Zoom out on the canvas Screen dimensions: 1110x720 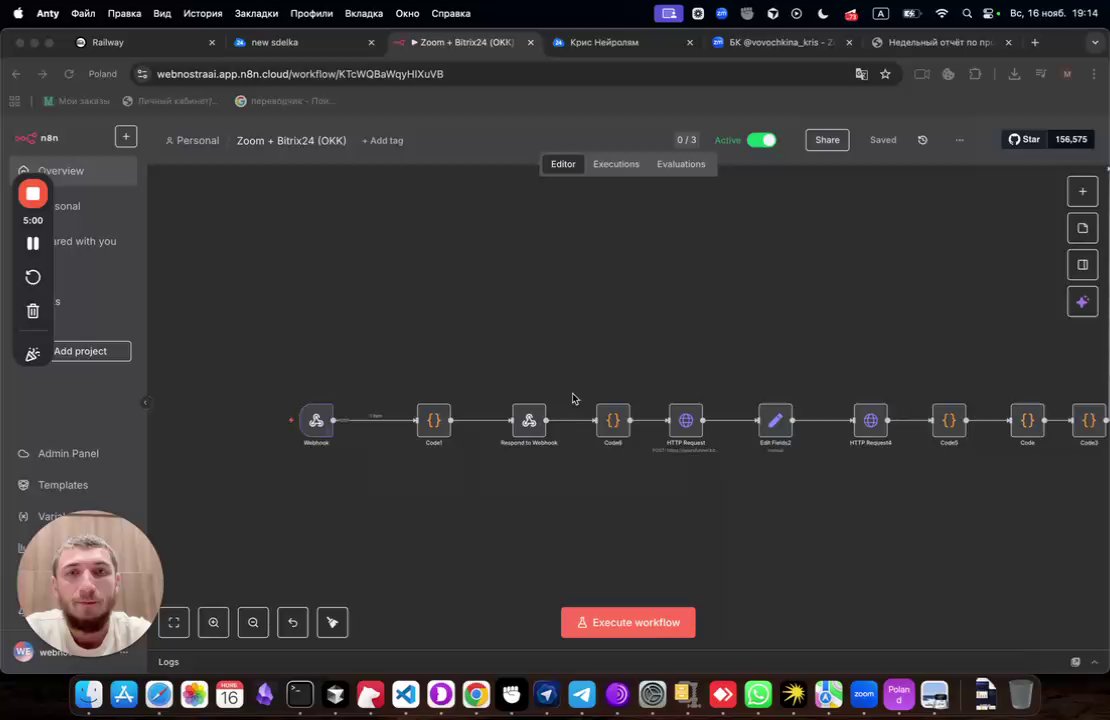(253, 622)
